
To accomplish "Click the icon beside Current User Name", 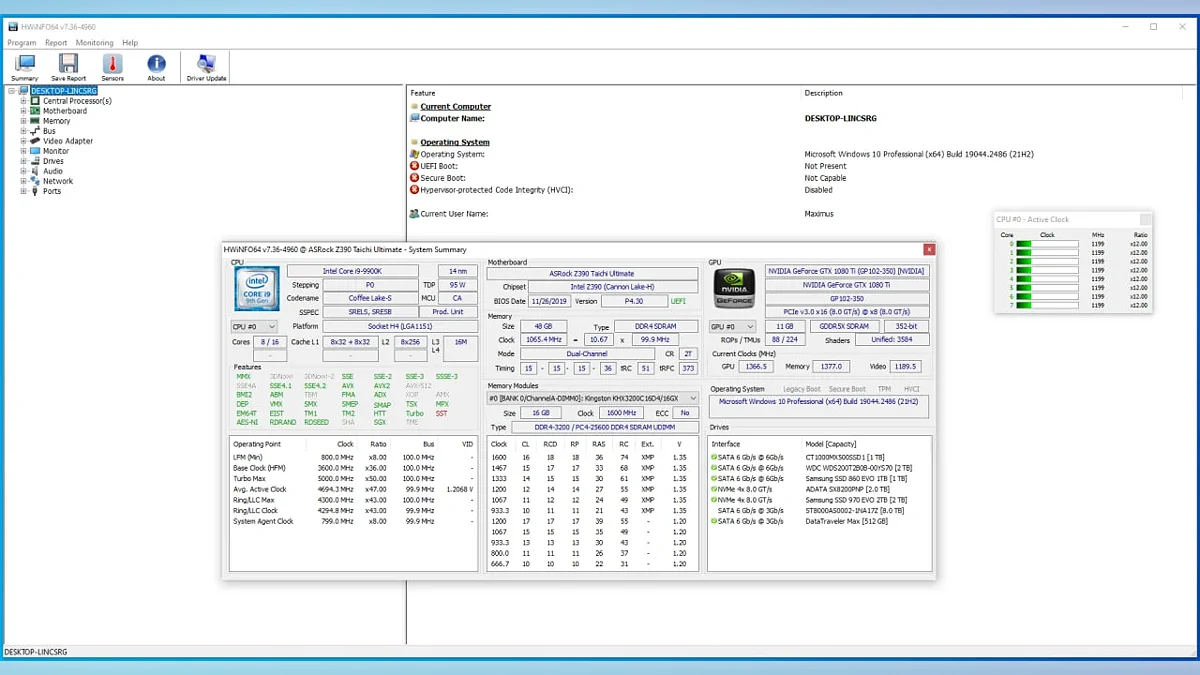I will coord(414,214).
